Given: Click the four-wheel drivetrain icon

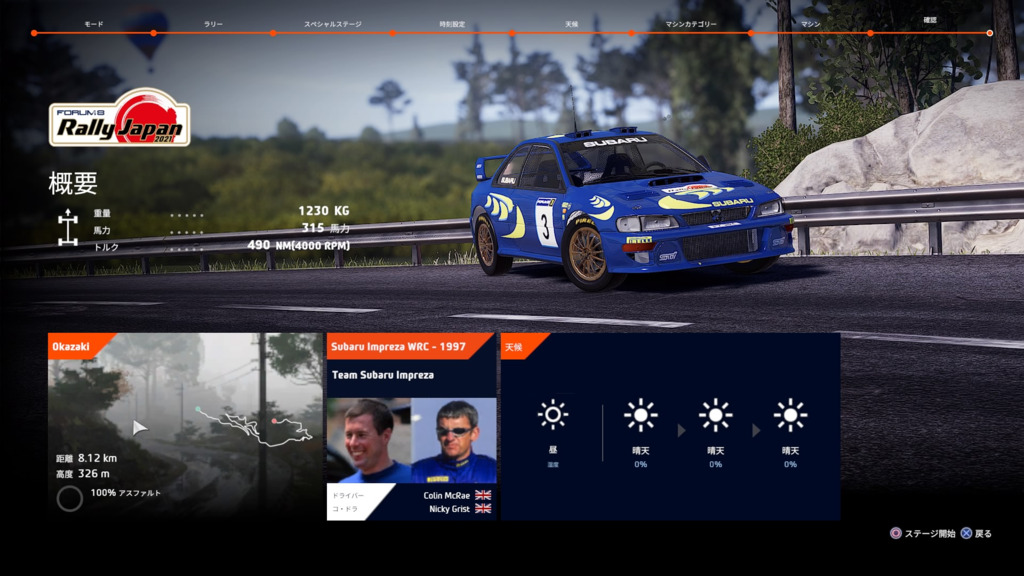Looking at the screenshot, I should tap(68, 228).
